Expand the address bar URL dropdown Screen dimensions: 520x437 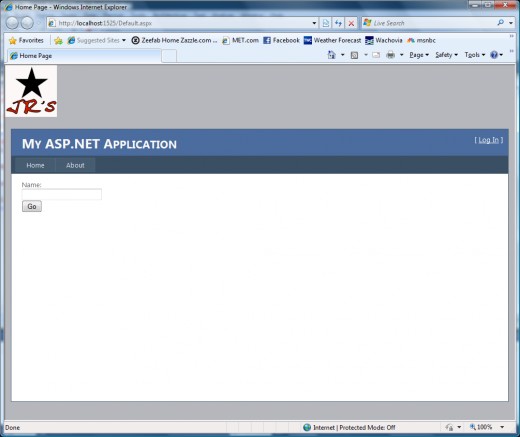point(314,23)
